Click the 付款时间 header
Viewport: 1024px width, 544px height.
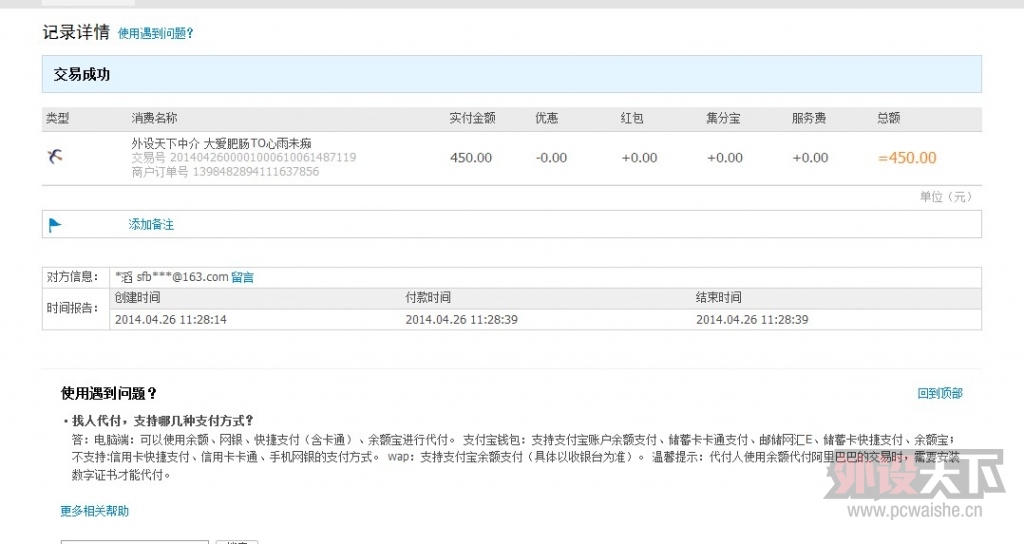(x=428, y=298)
